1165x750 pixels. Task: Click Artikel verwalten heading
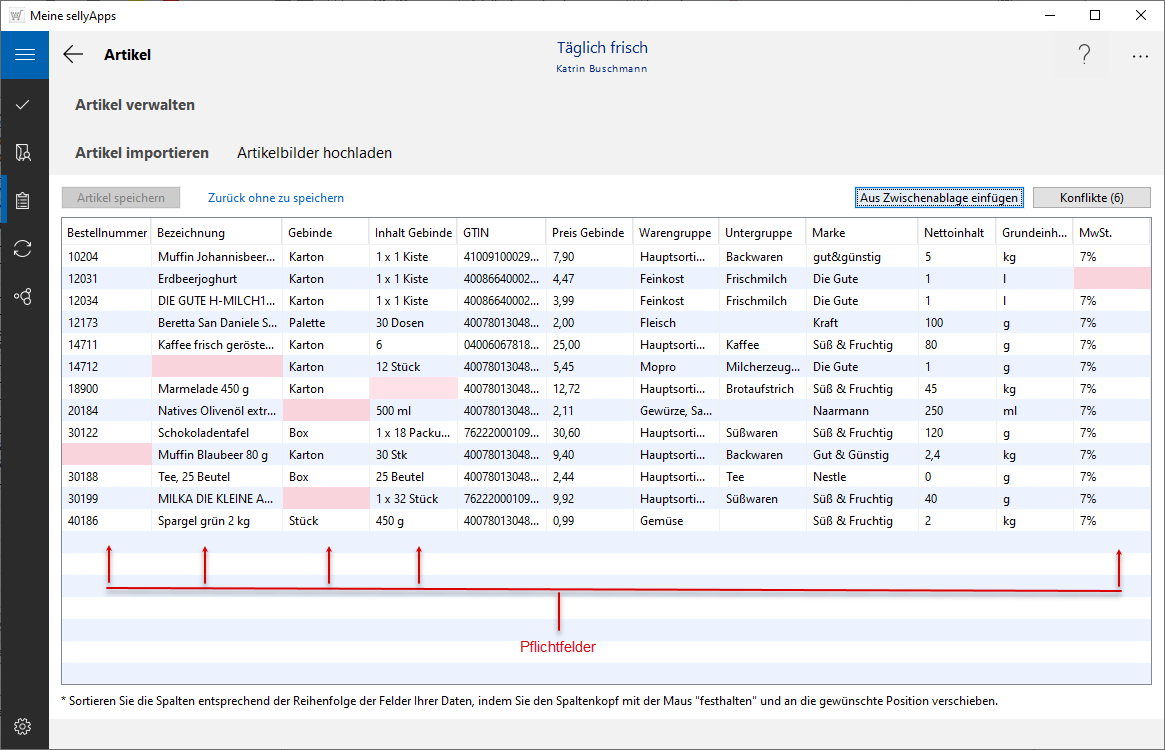pyautogui.click(x=135, y=105)
